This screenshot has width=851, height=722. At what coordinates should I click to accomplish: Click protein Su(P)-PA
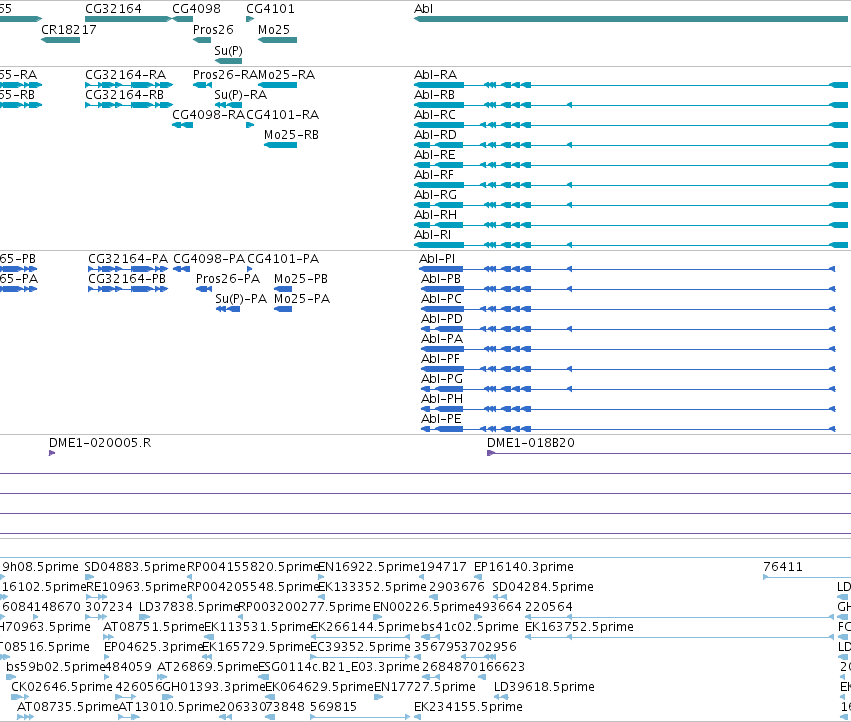[228, 309]
